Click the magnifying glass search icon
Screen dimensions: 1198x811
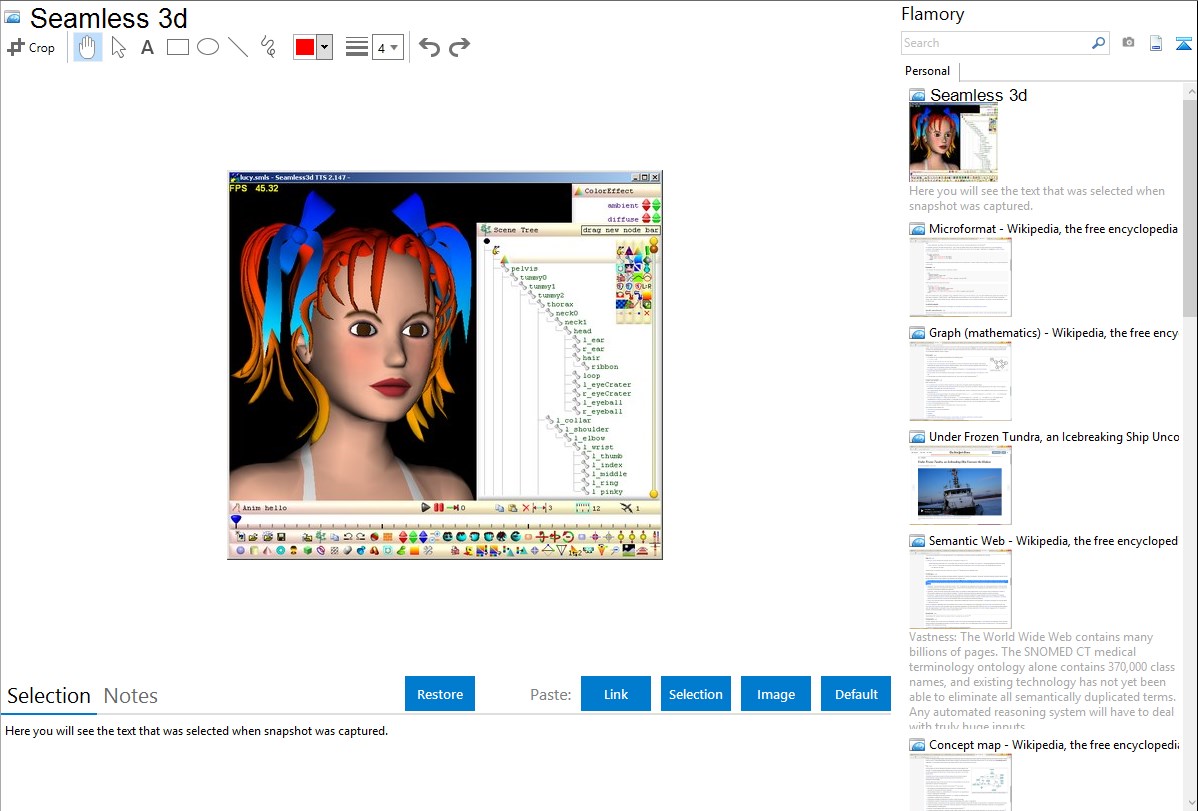tap(1099, 43)
